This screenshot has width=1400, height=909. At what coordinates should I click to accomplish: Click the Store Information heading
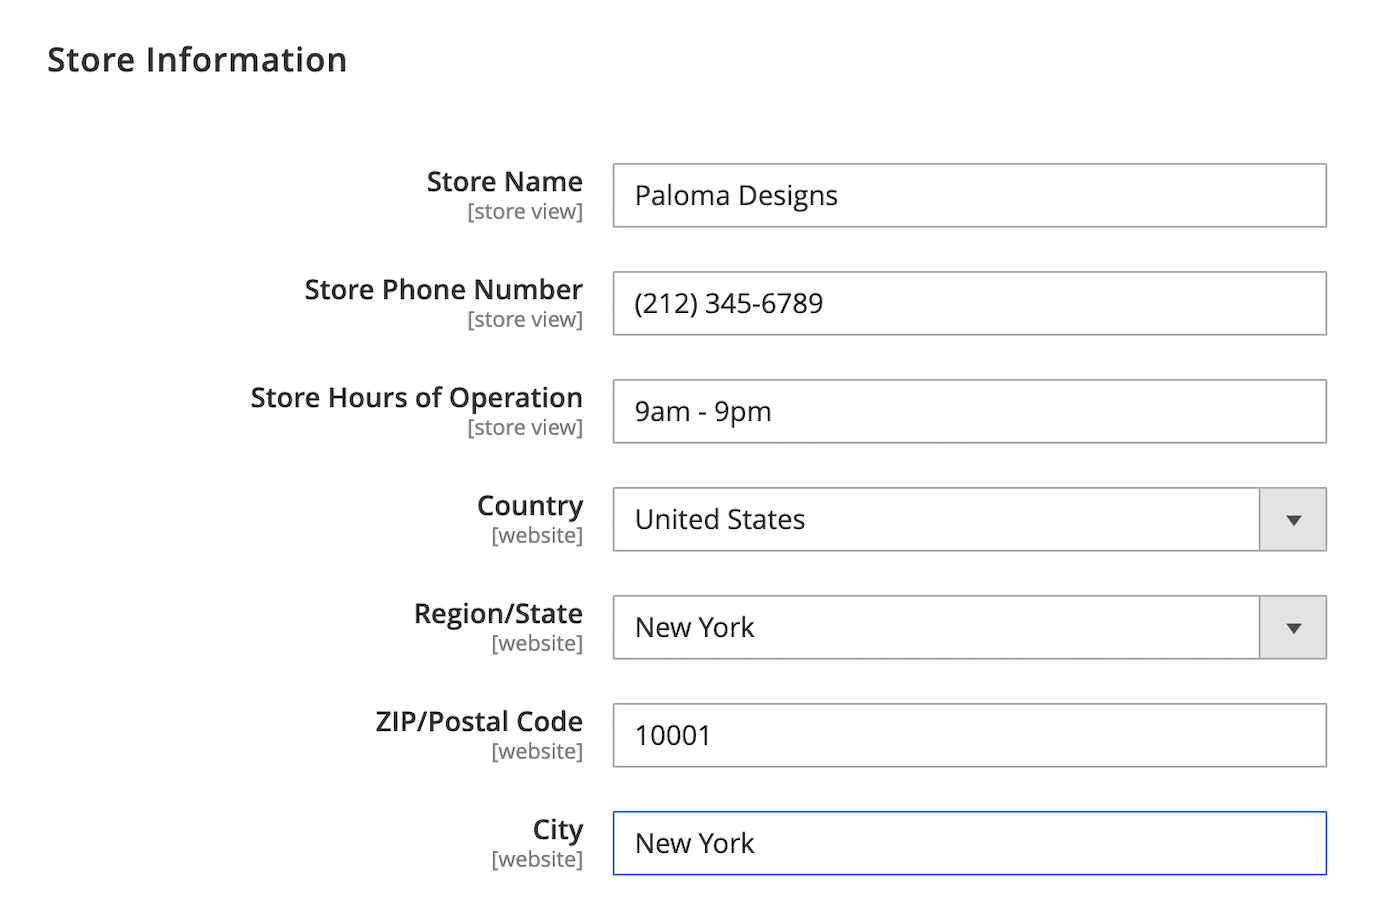[197, 59]
